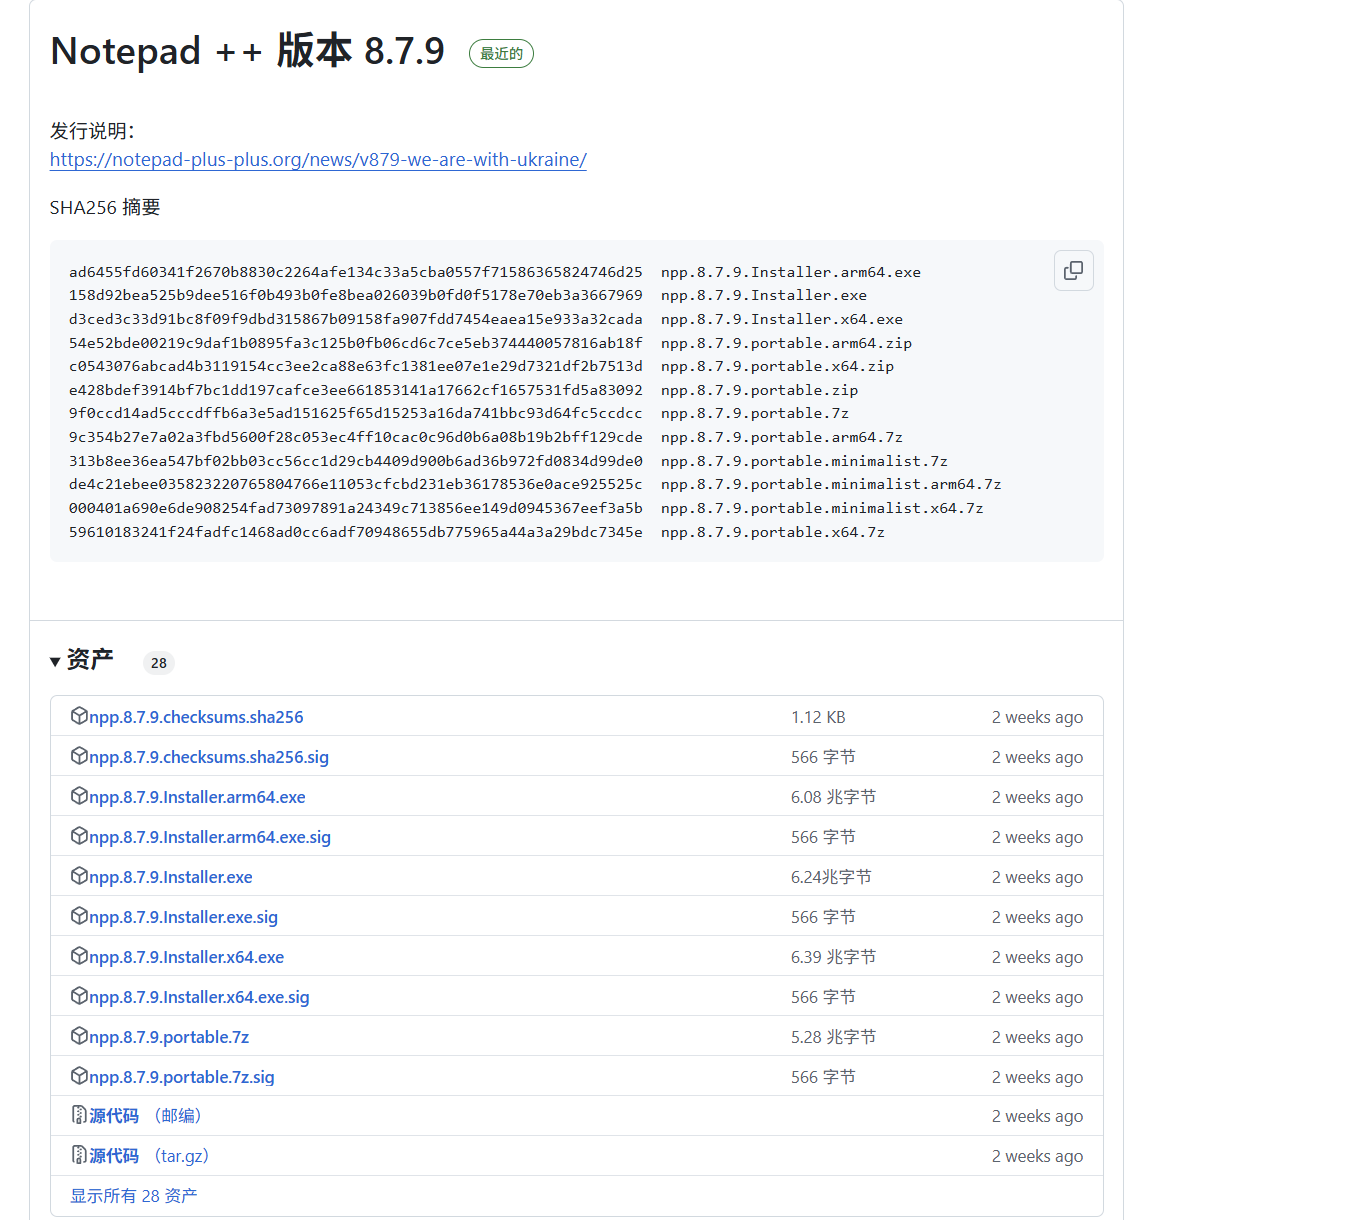
Task: Click the 28 assets count badge
Action: (x=159, y=663)
